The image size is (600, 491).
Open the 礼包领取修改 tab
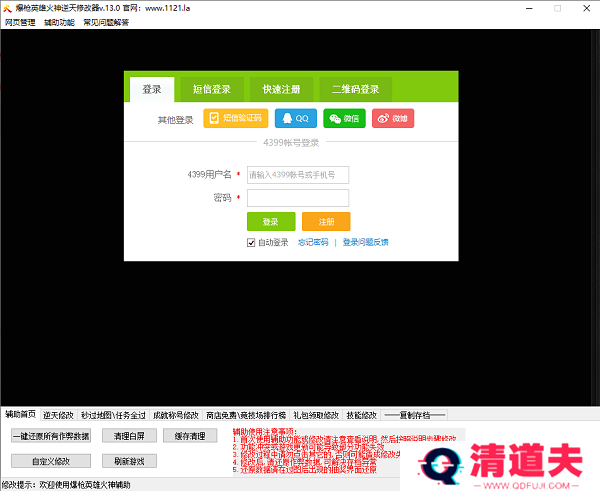click(x=316, y=414)
